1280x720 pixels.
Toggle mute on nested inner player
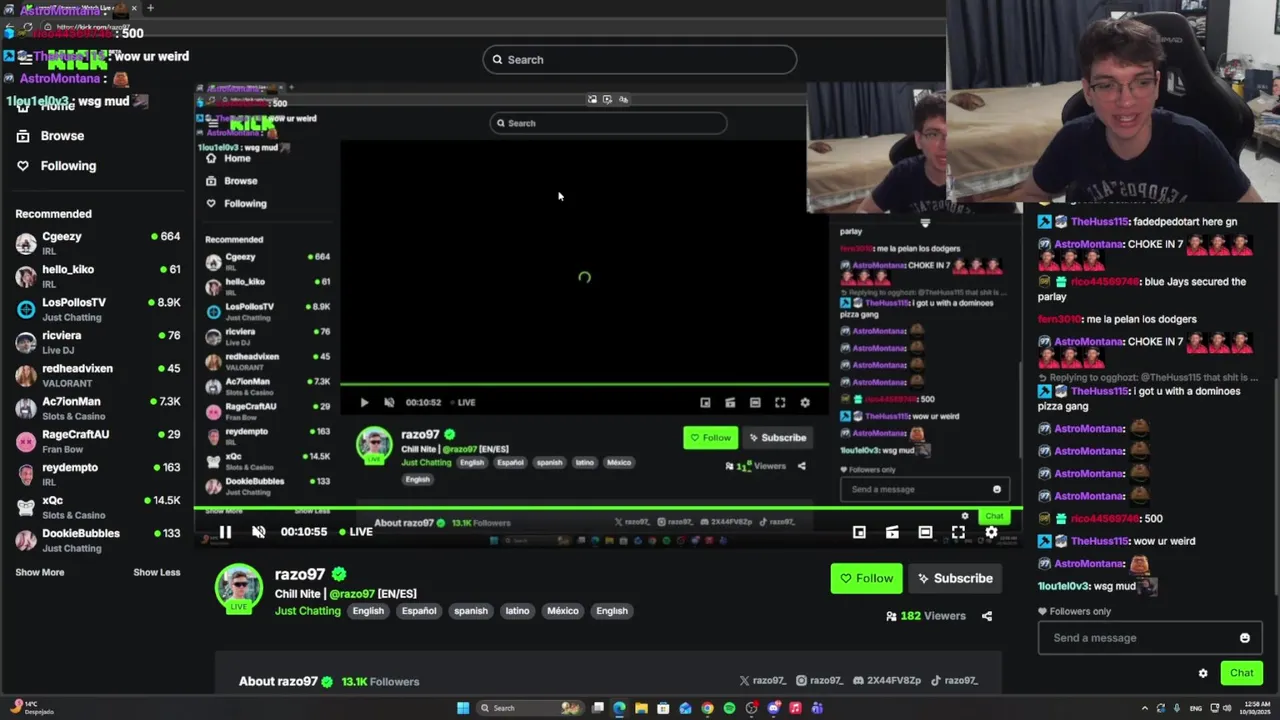coord(389,403)
